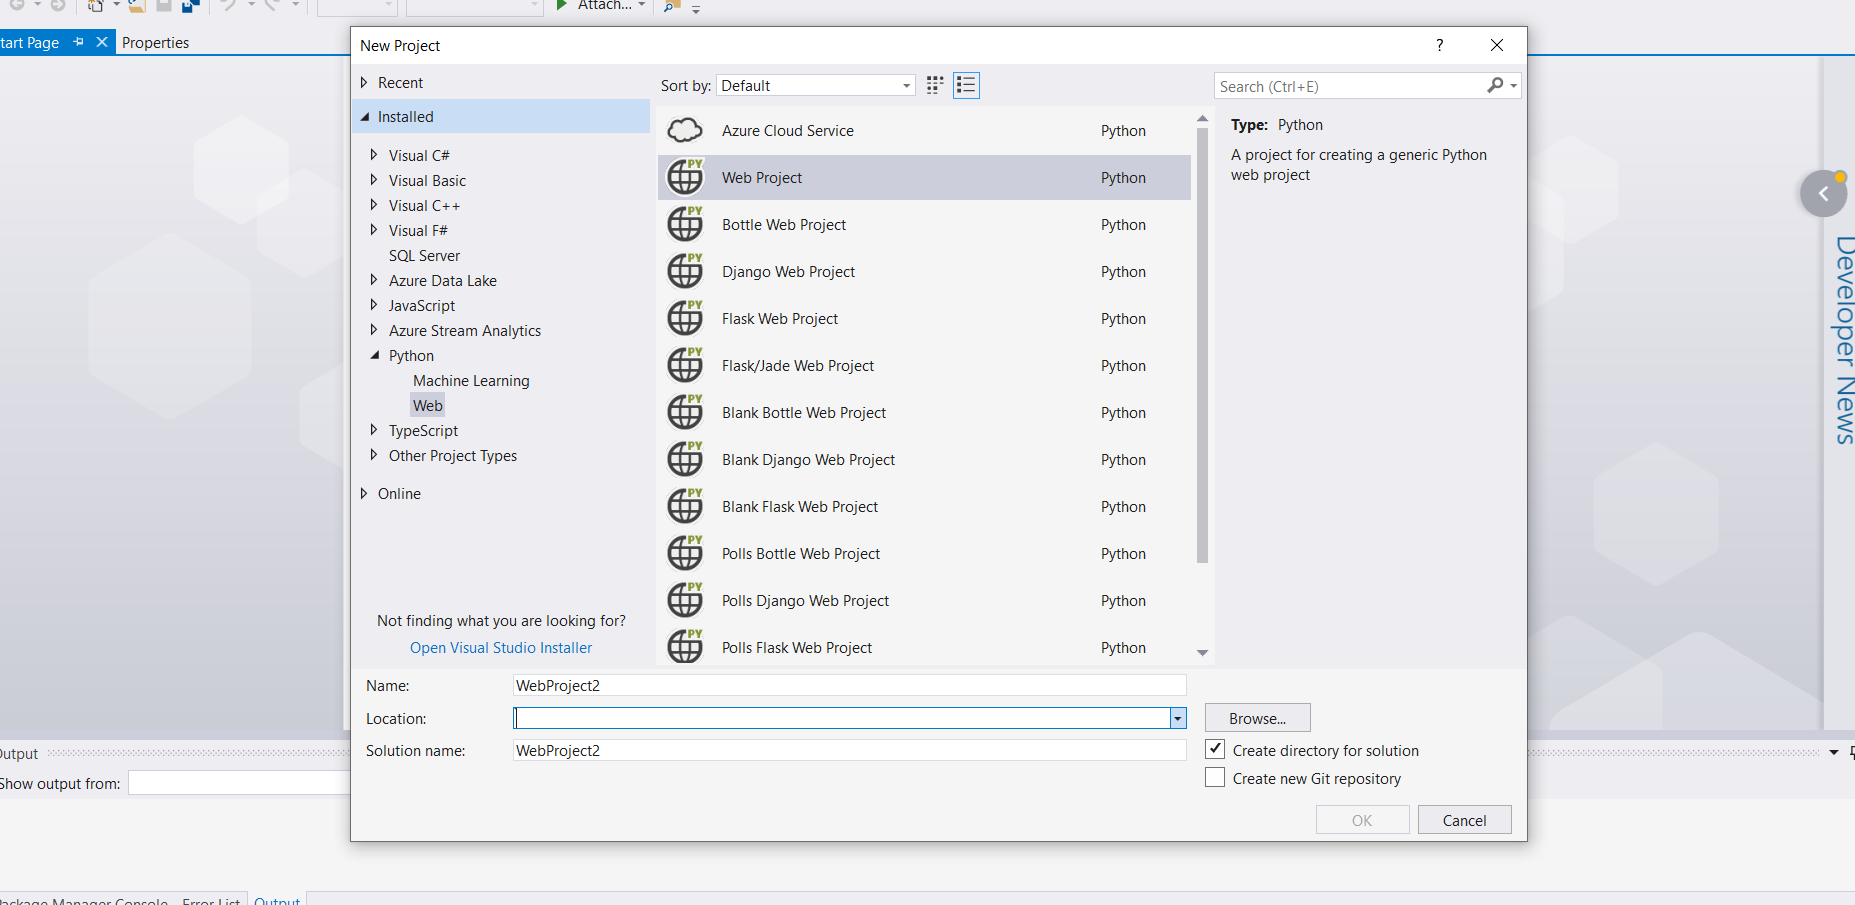
Task: Open the Sort by dropdown
Action: point(816,85)
